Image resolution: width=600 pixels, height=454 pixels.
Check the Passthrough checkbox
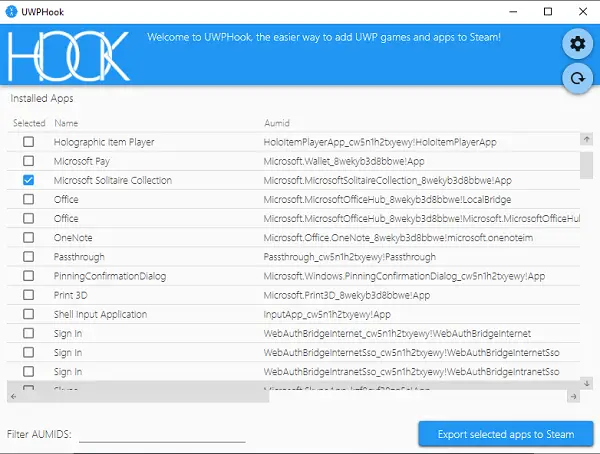(28, 257)
